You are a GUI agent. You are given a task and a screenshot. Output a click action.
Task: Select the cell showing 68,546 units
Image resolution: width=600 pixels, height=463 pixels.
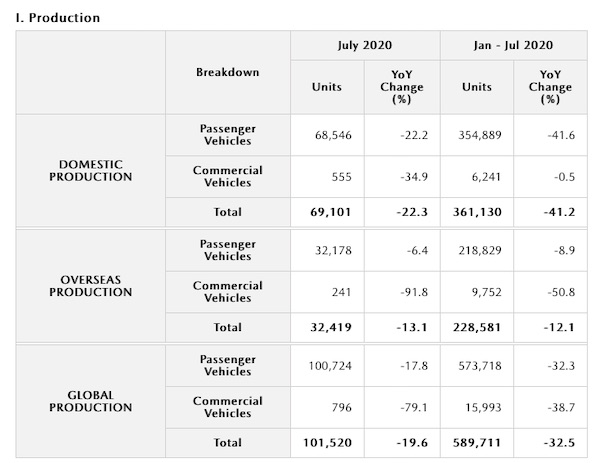coord(325,133)
